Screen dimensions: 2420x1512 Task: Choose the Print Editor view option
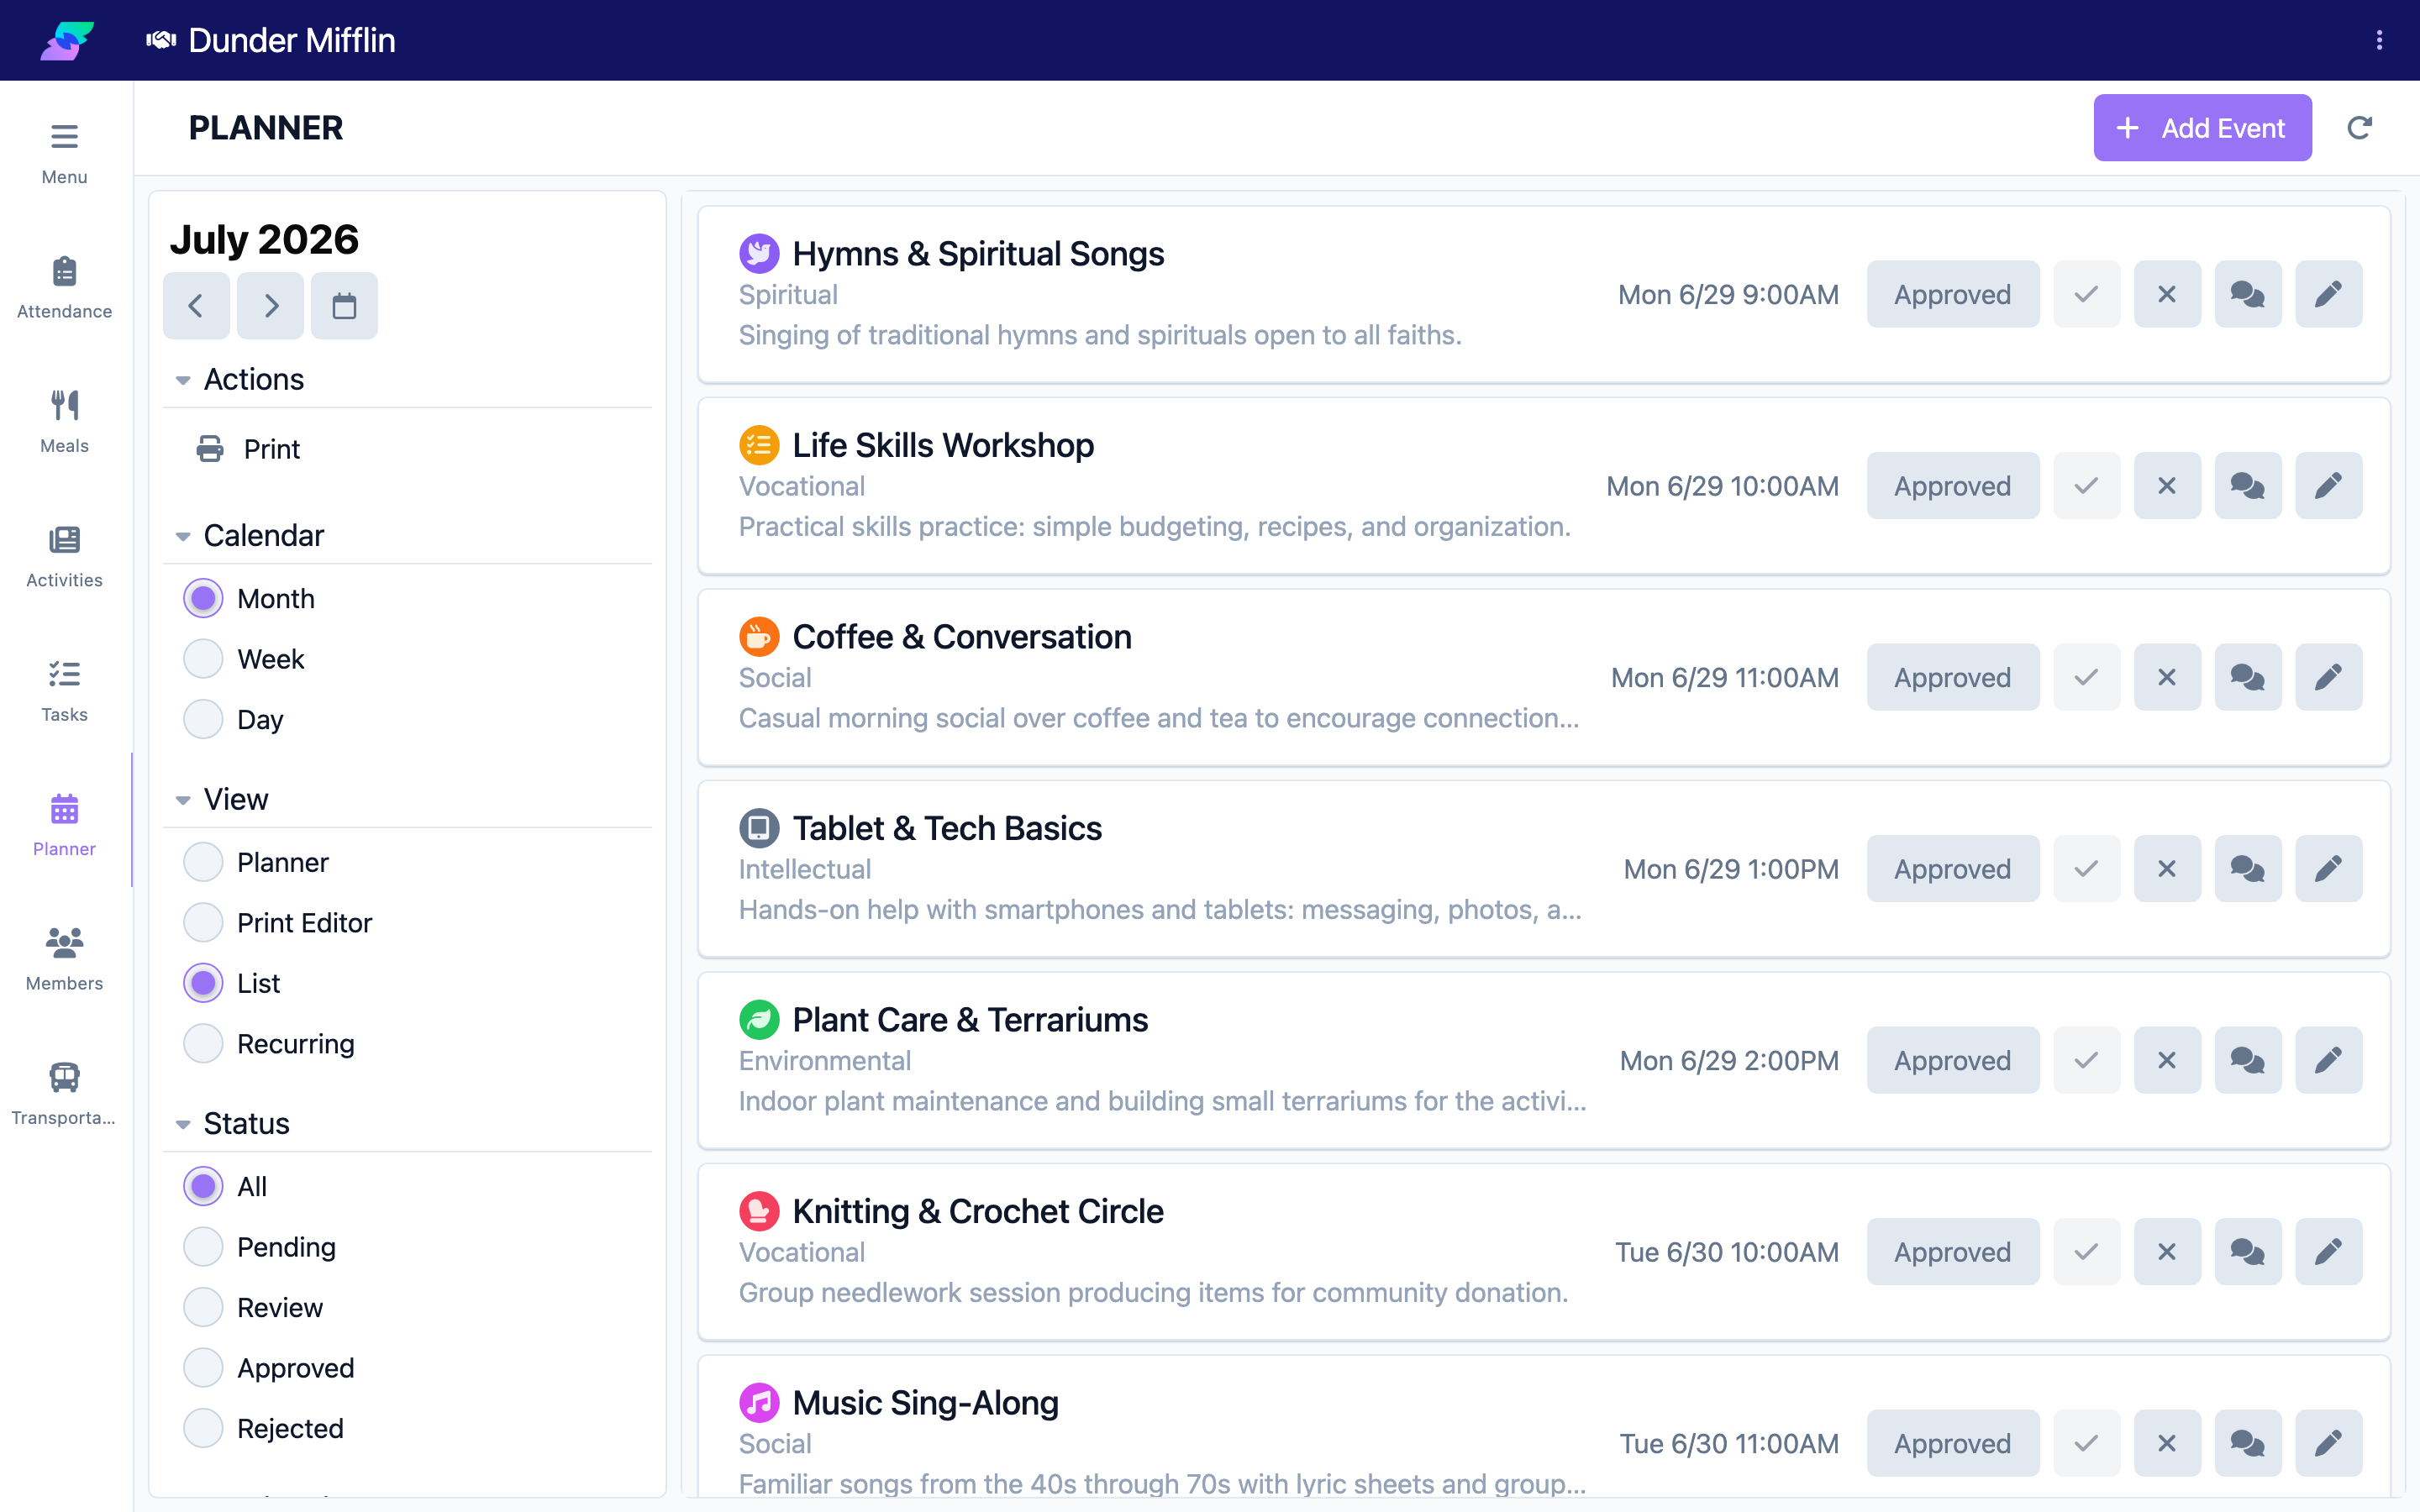click(x=203, y=923)
